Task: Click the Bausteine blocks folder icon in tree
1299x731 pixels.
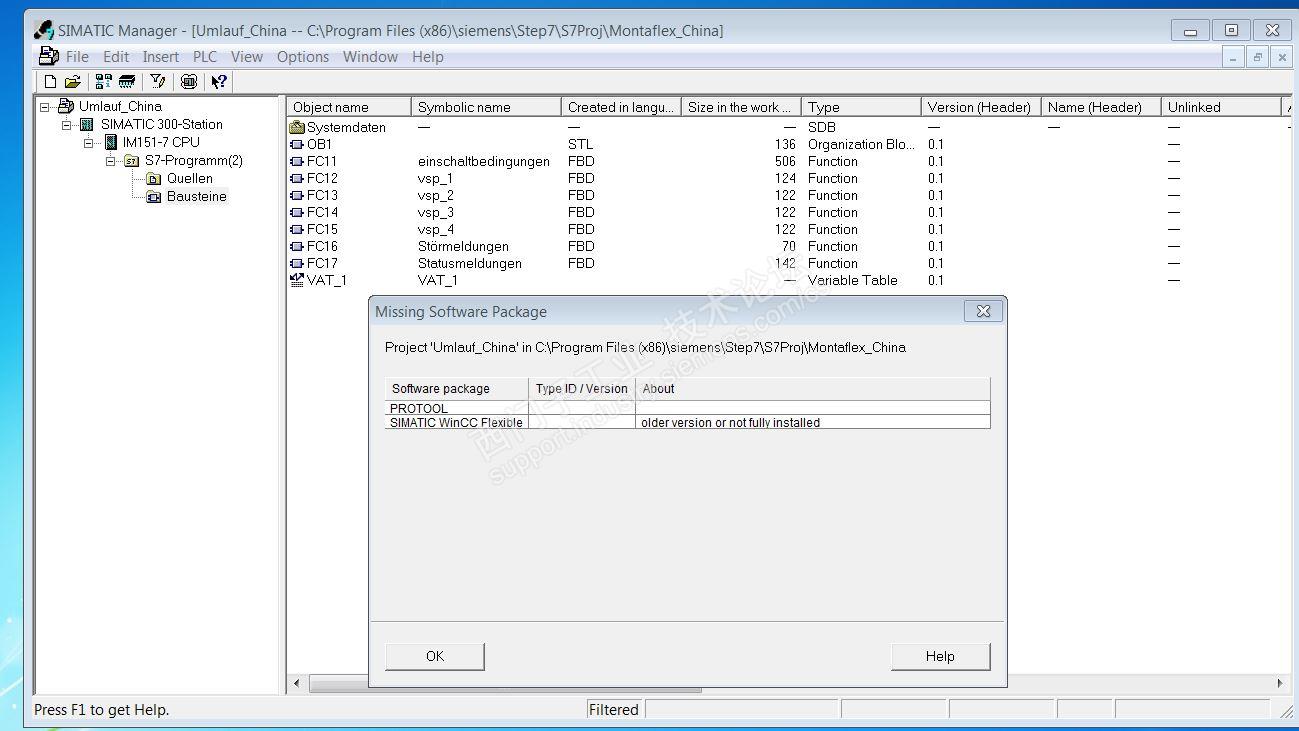Action: click(153, 197)
